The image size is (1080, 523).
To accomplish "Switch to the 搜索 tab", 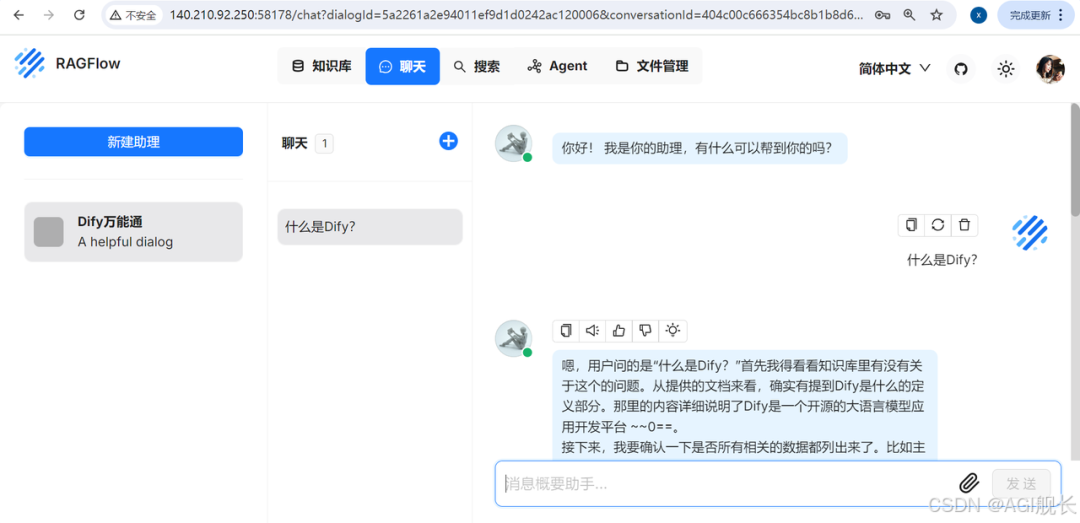I will pos(477,66).
